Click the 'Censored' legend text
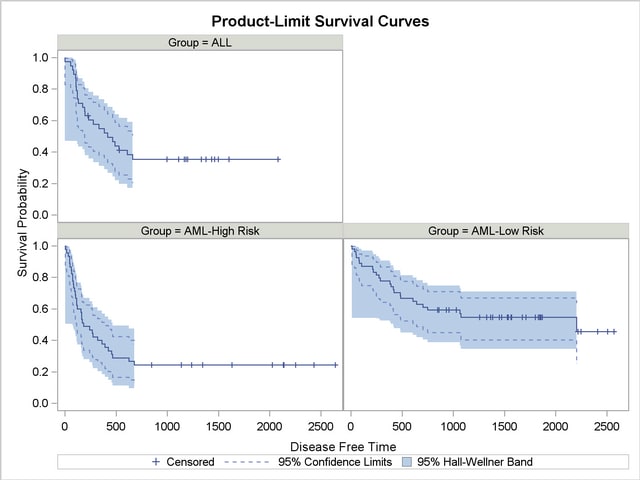 tap(190, 462)
